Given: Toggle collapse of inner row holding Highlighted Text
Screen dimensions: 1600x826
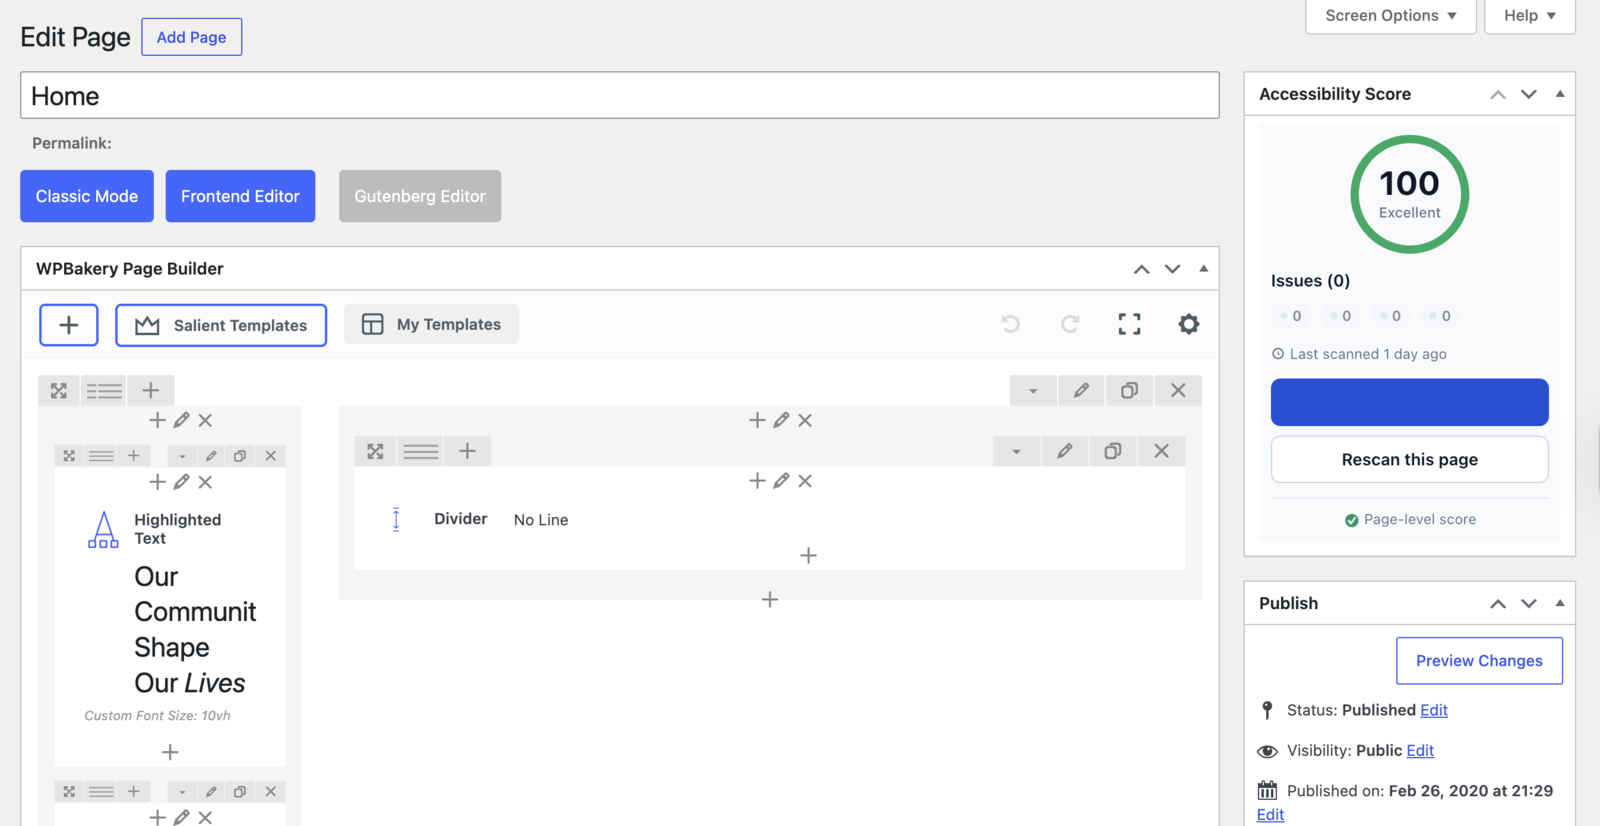Looking at the screenshot, I should pos(182,456).
